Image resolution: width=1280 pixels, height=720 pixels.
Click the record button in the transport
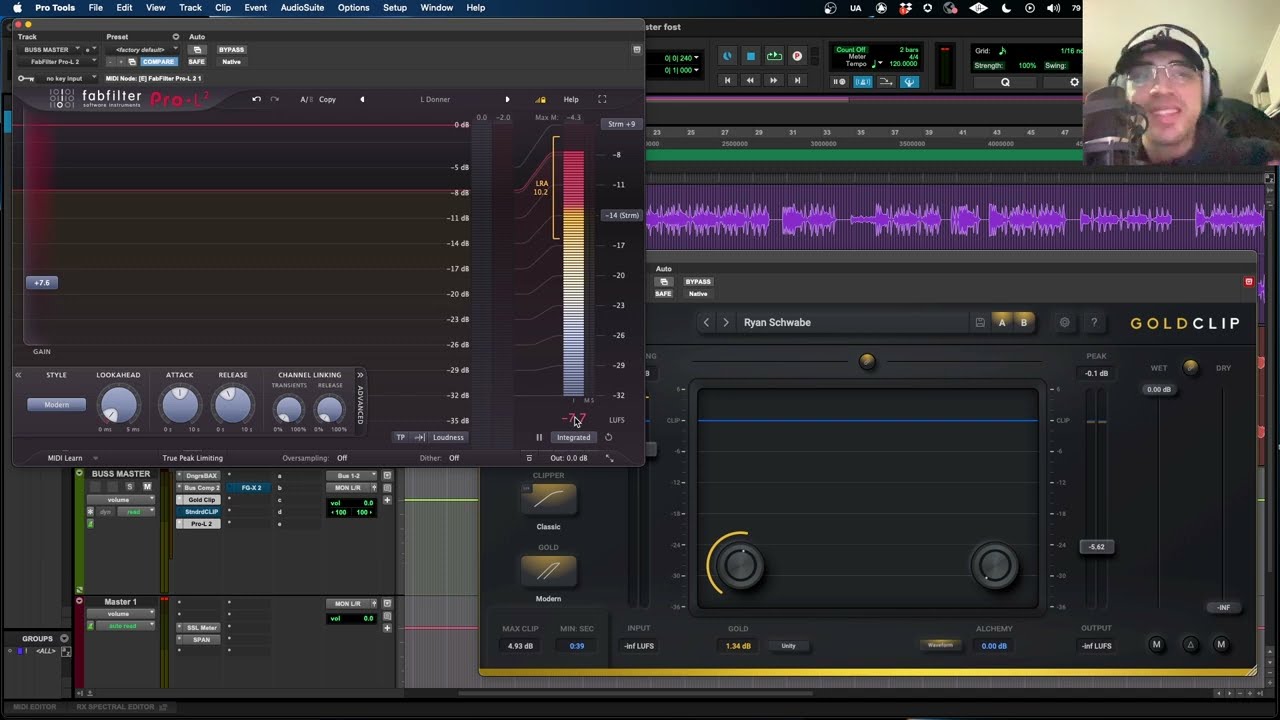click(x=797, y=57)
